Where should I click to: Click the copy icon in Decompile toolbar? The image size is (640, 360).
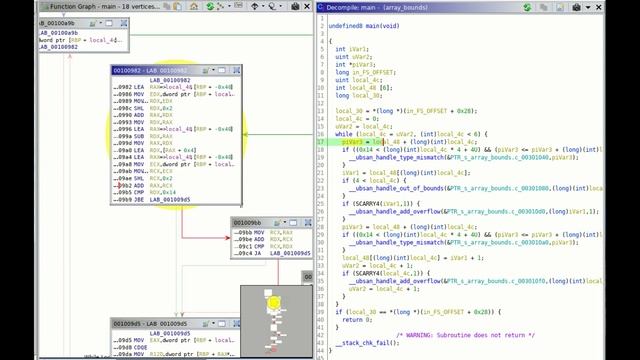(x=543, y=7)
